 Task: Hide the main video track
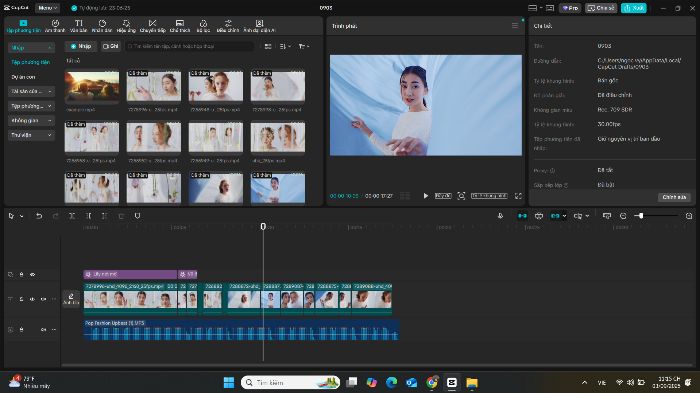click(x=32, y=299)
